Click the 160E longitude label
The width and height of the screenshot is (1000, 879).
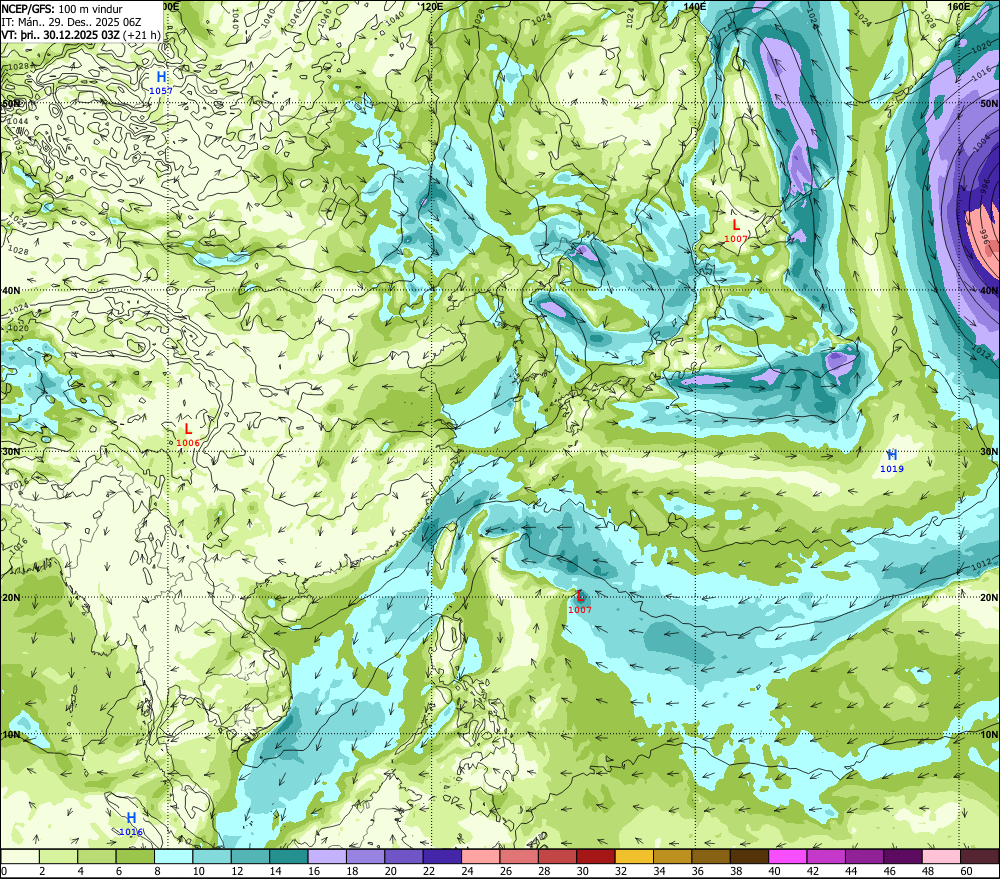click(959, 6)
